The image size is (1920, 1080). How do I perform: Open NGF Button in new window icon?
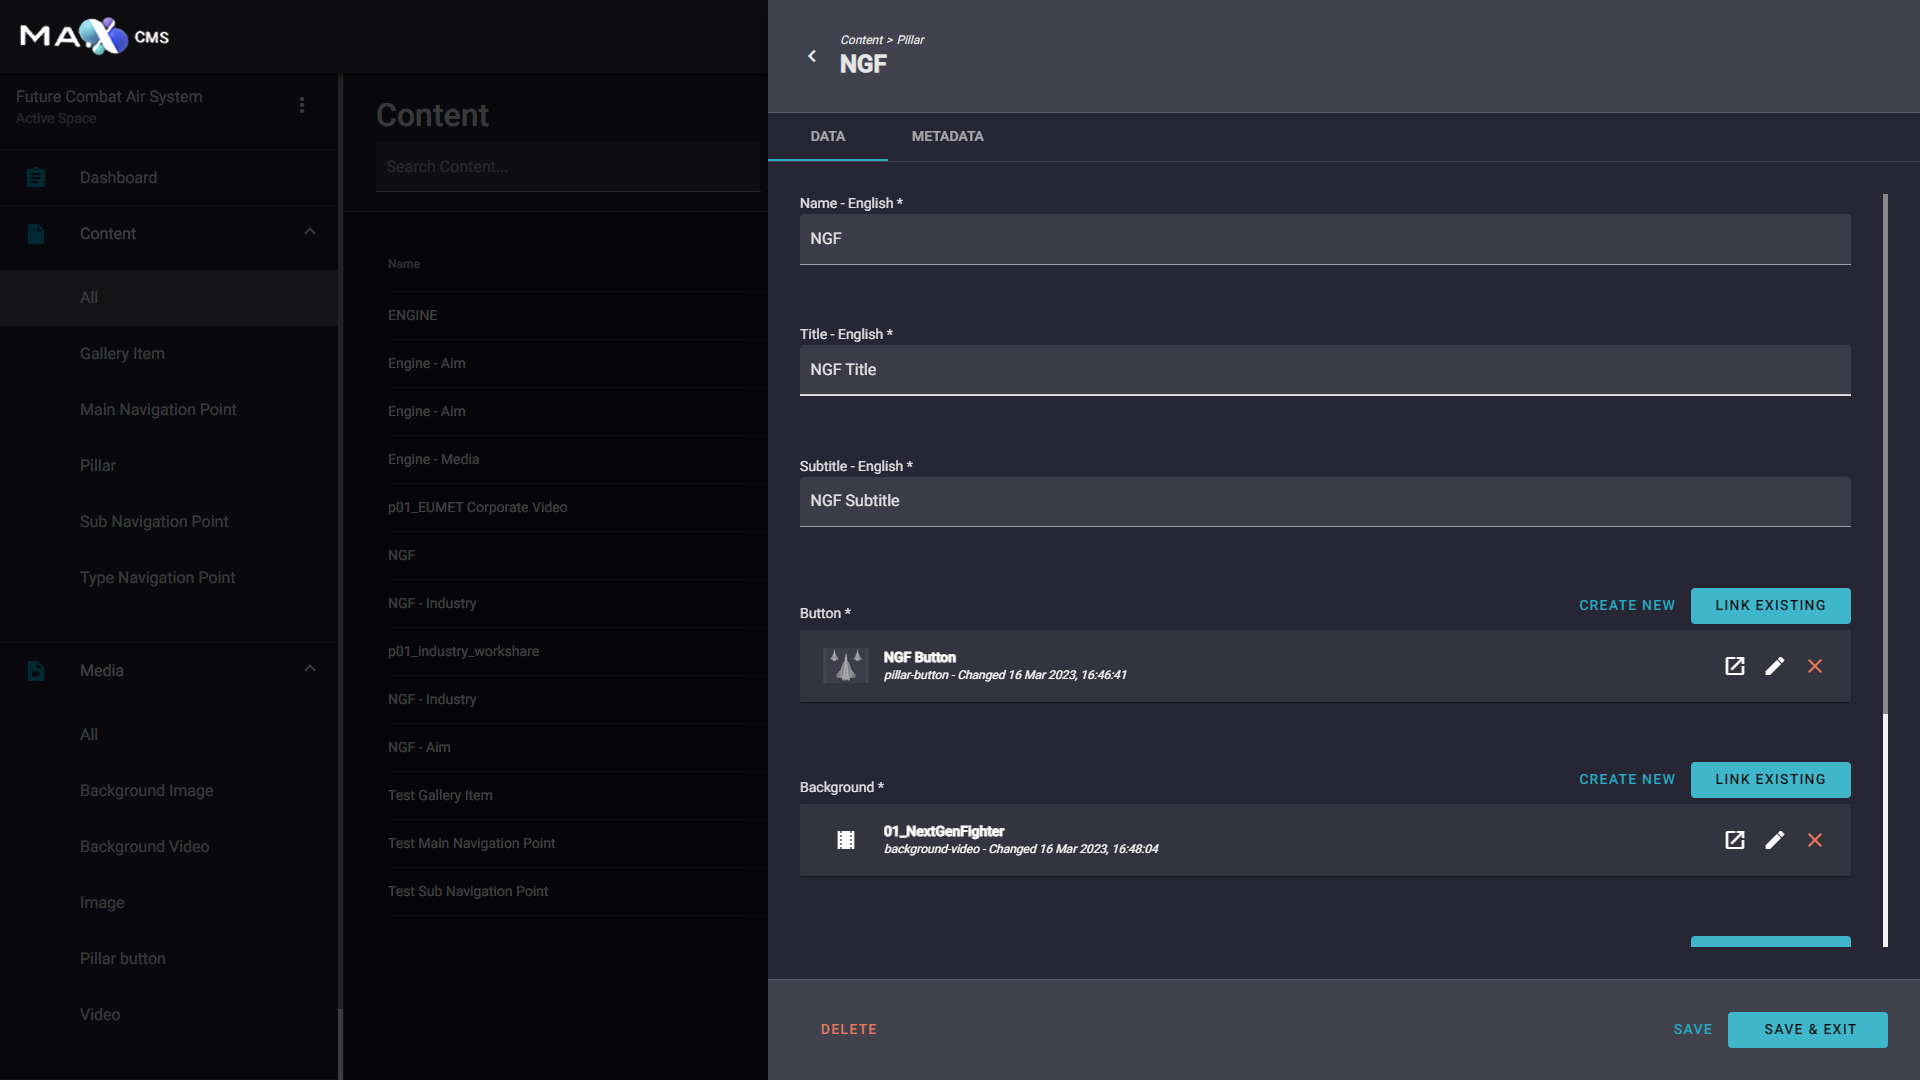[x=1735, y=666]
